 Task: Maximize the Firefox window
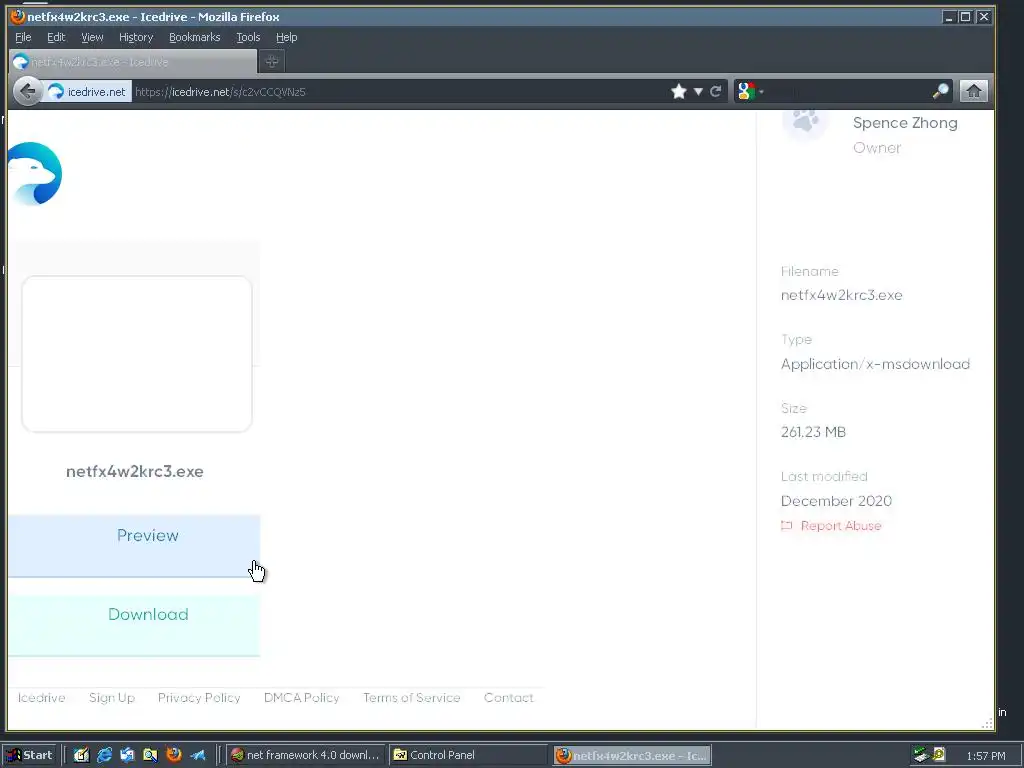(965, 17)
